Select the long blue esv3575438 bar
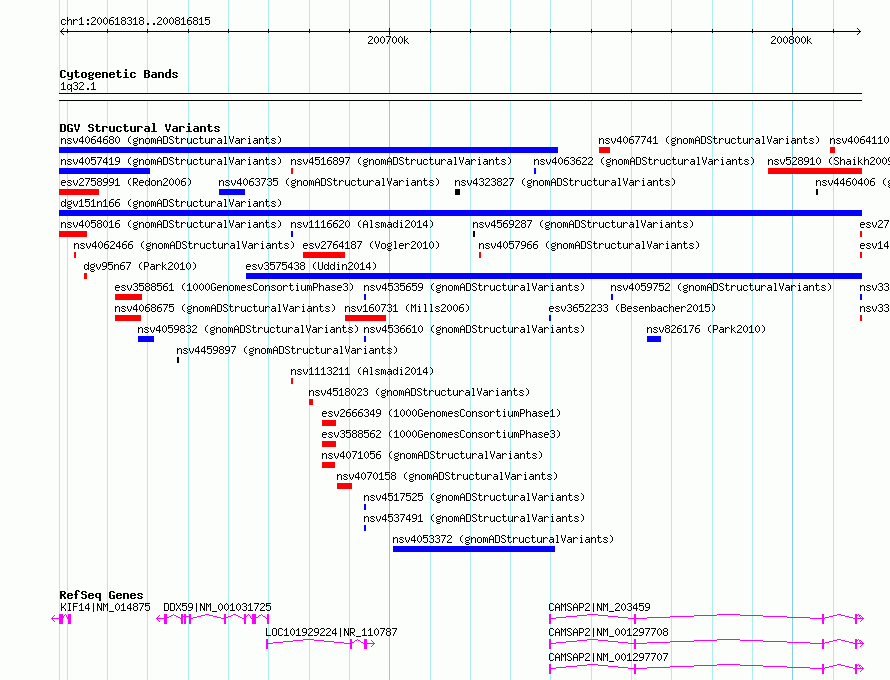The height and width of the screenshot is (680, 890). click(553, 276)
